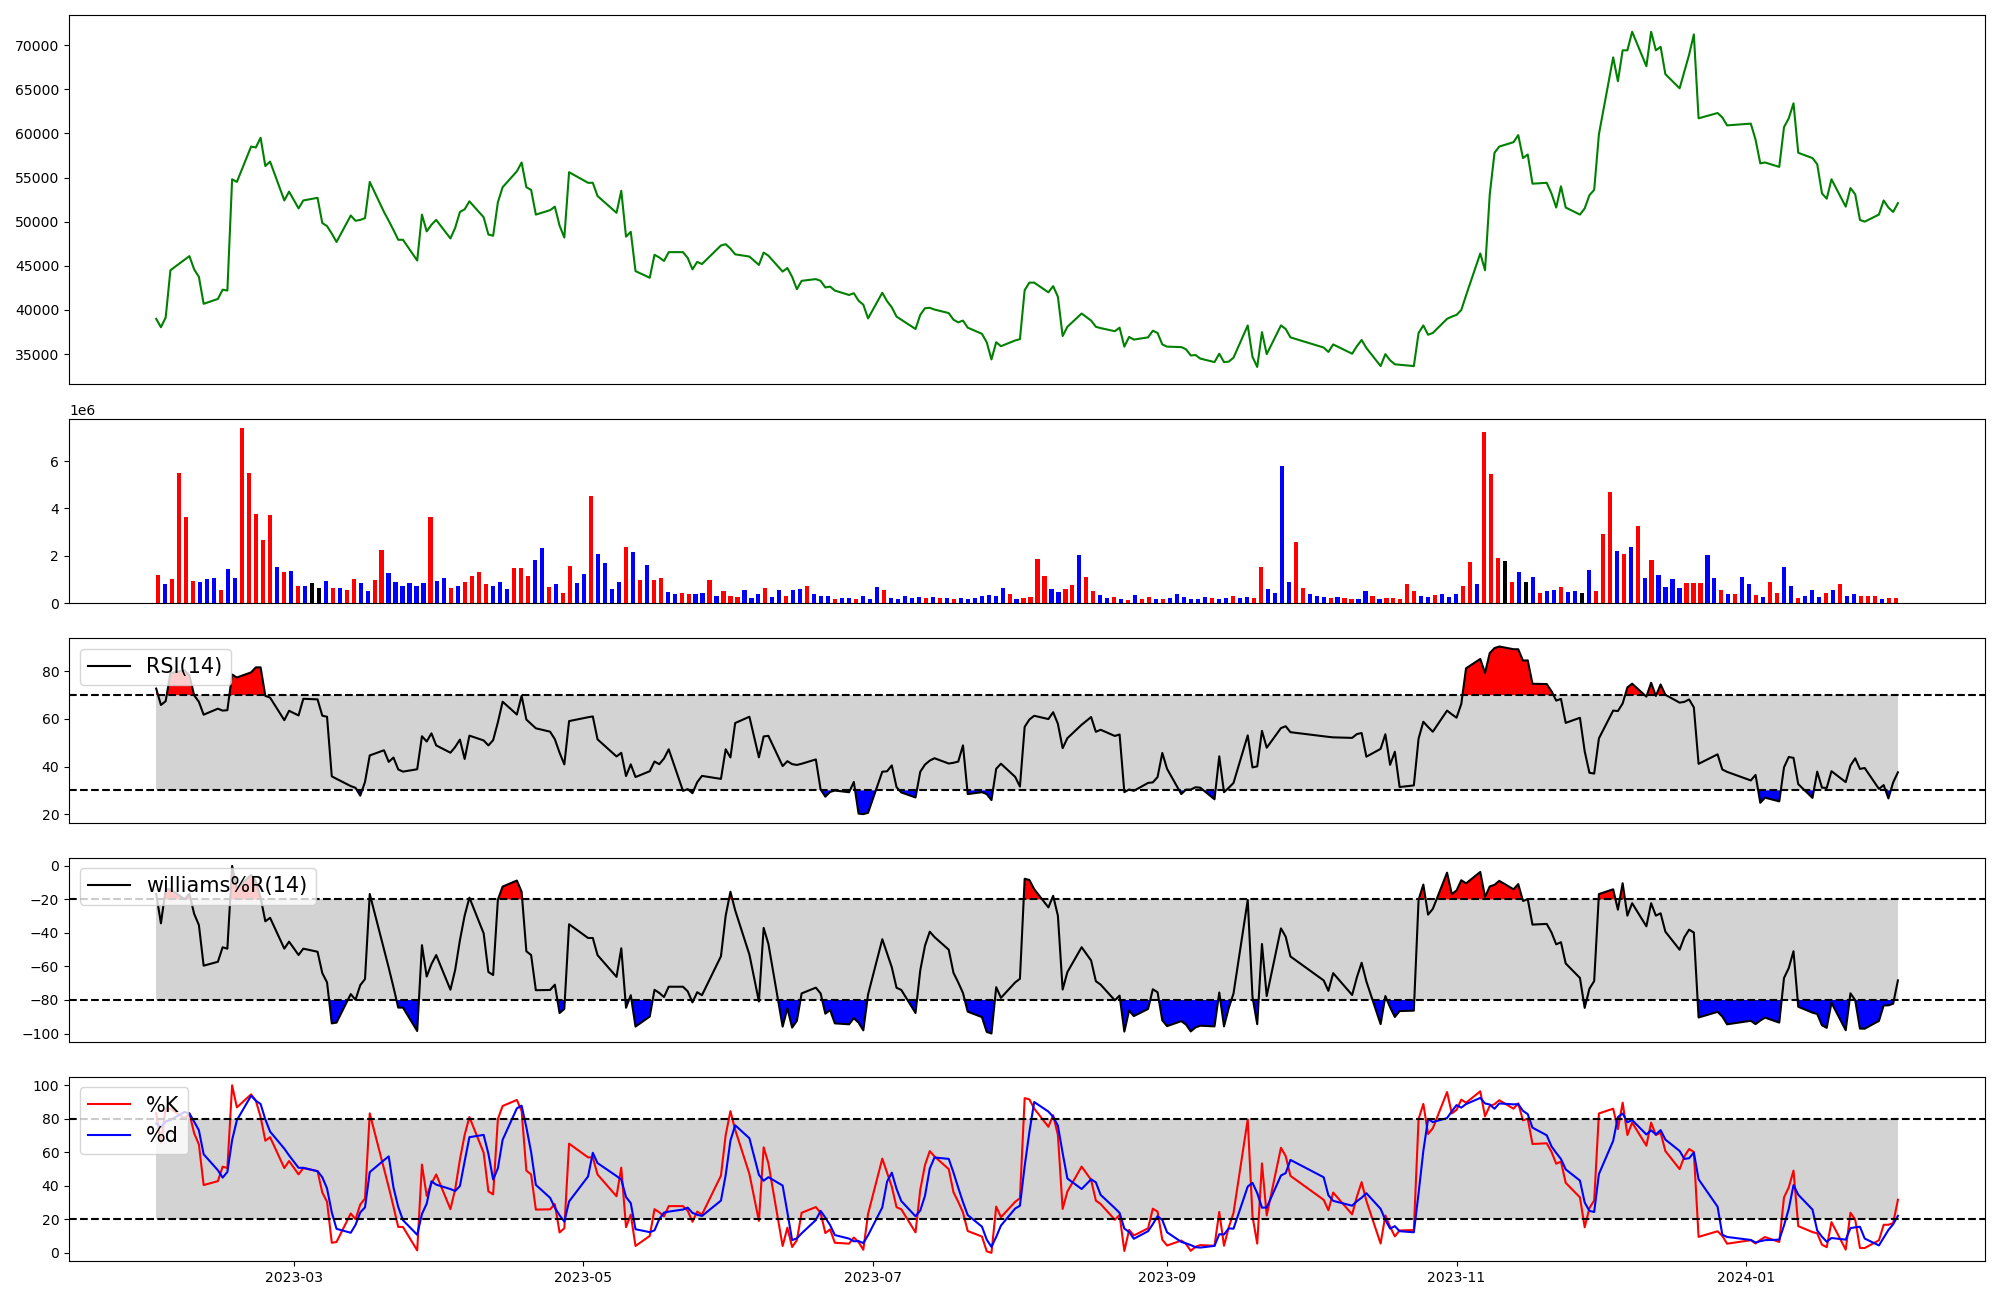This screenshot has height=1300, width=2000.
Task: Select the 2023-07 date tick label
Action: [x=873, y=1277]
